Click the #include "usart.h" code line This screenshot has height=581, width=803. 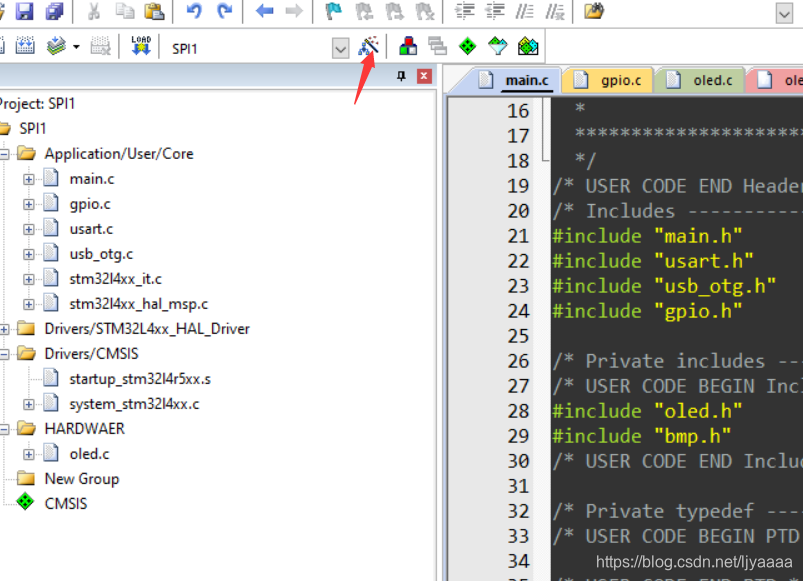click(652, 261)
